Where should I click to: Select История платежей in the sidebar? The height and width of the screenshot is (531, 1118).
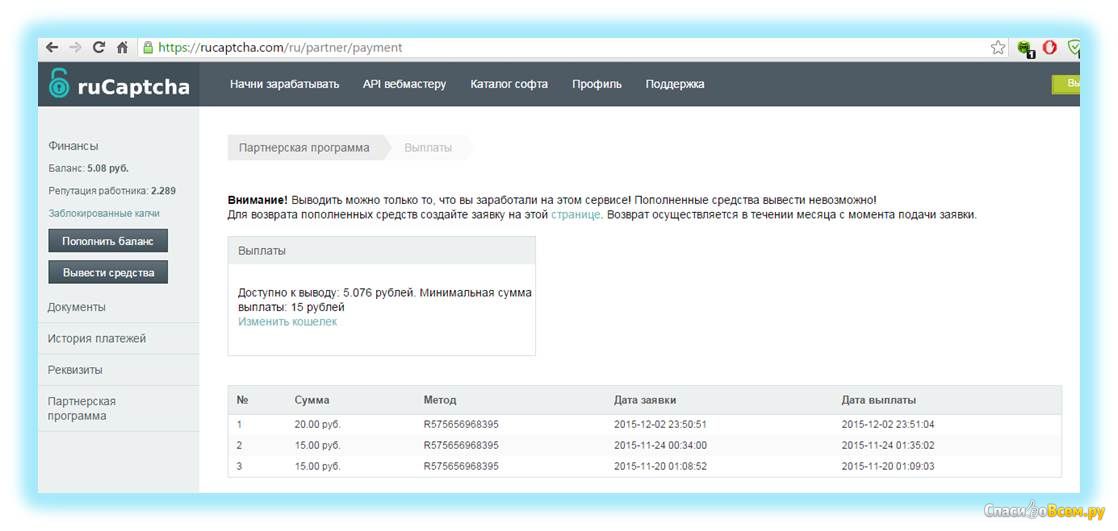coord(97,338)
